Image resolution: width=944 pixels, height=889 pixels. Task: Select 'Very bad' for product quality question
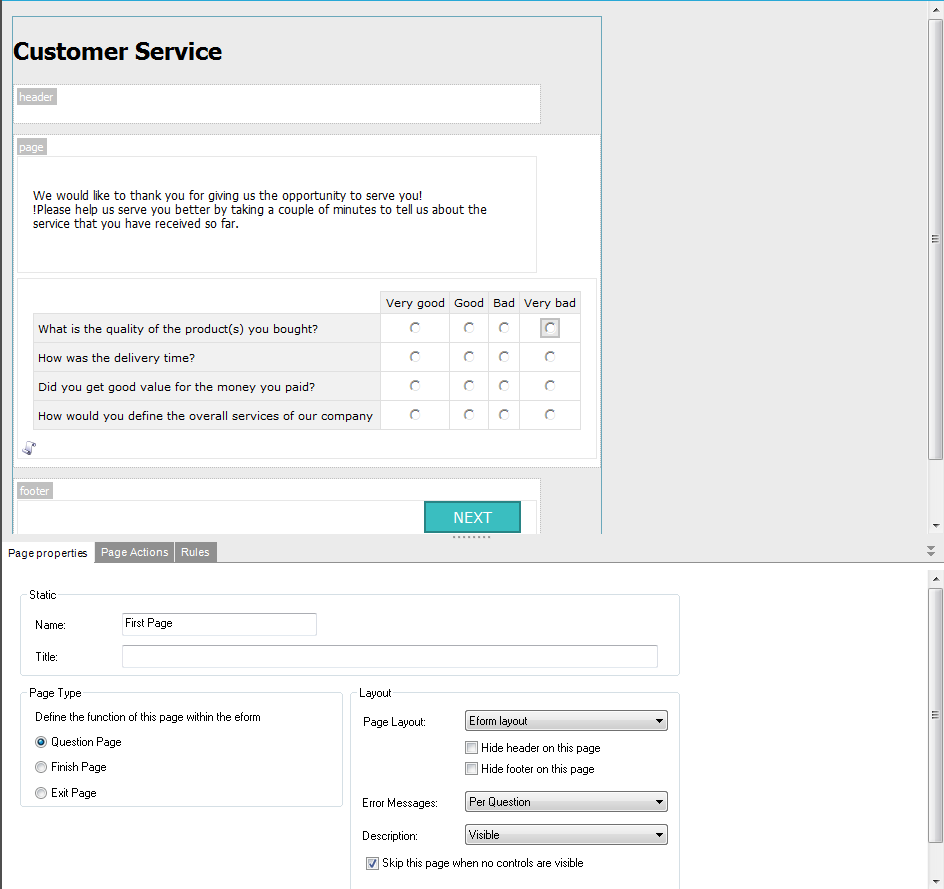[550, 328]
